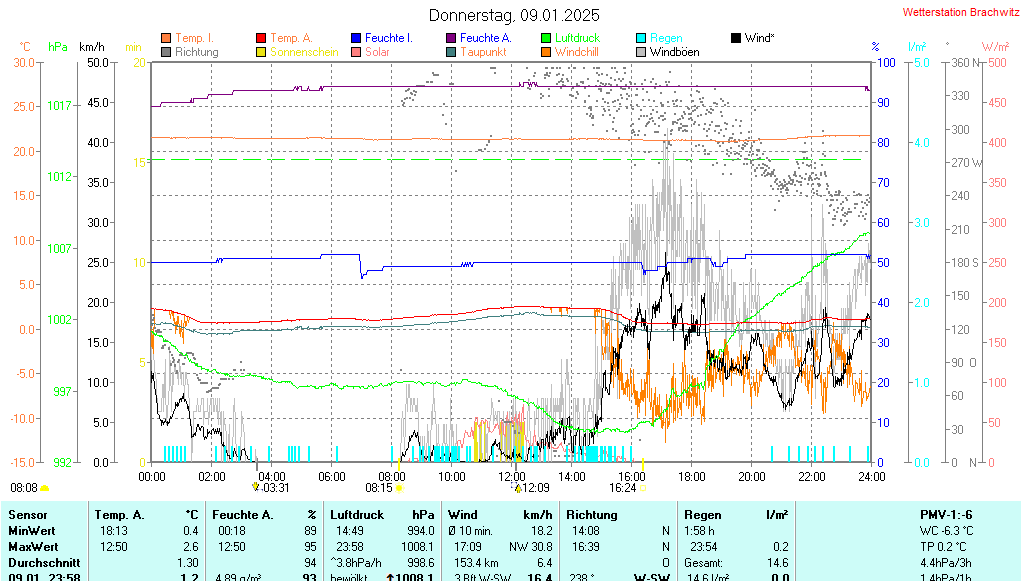1021x581 pixels.
Task: Click the Wetterstation Brachwitz link
Action: pos(957,13)
